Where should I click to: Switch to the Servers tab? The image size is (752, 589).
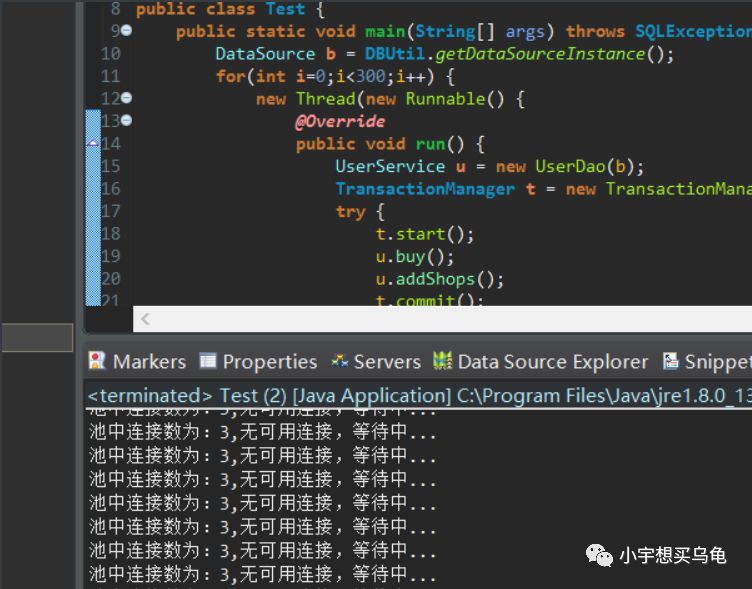click(x=376, y=362)
